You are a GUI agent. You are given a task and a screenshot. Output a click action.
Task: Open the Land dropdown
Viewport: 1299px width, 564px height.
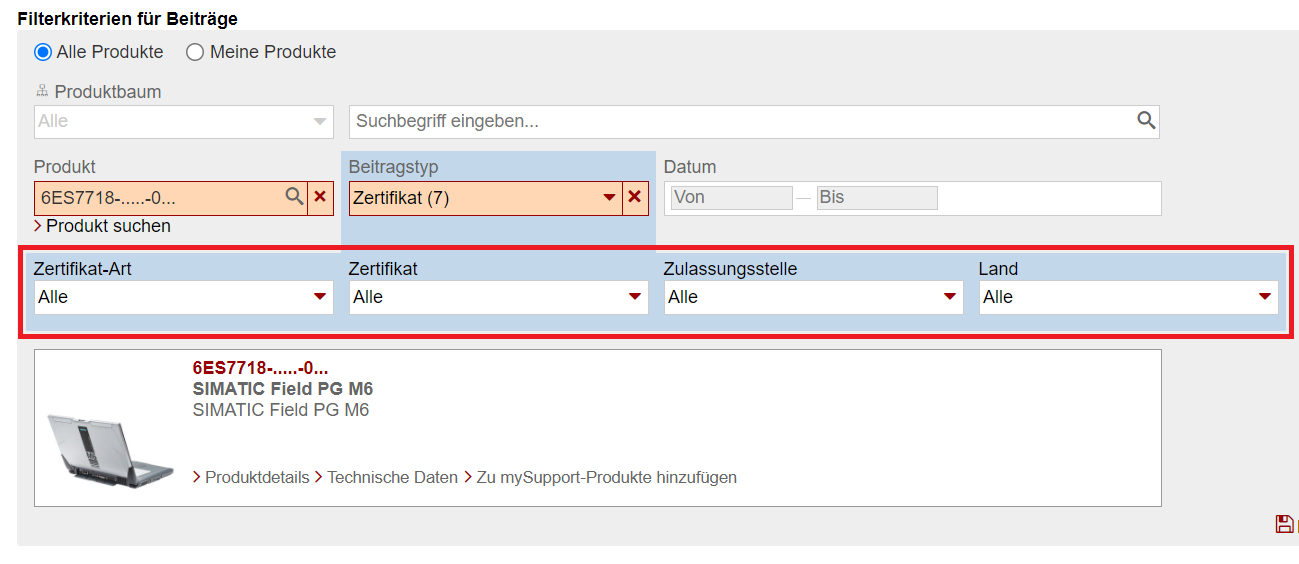1129,297
